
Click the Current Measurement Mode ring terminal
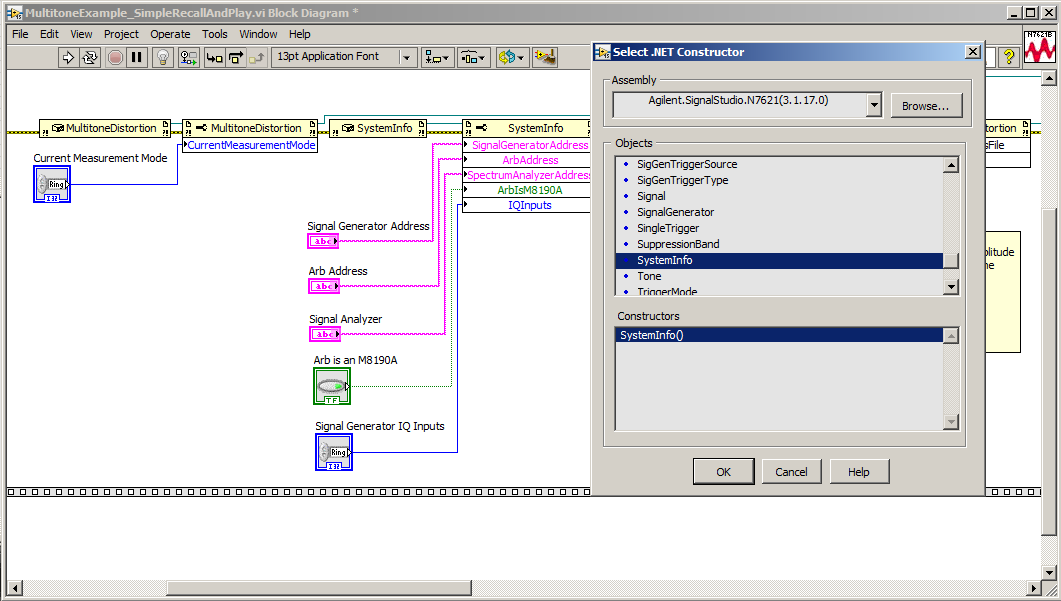[x=52, y=184]
